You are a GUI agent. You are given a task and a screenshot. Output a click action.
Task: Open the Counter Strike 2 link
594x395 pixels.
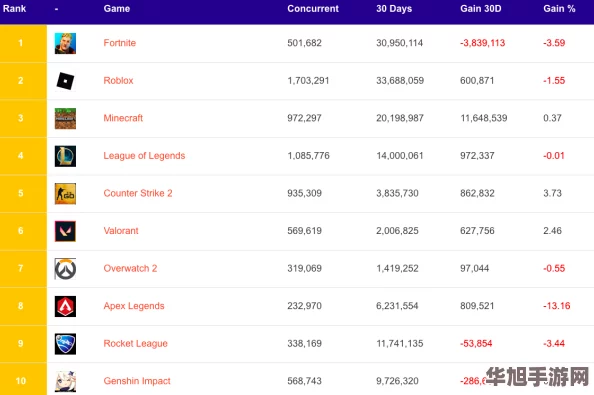click(138, 193)
